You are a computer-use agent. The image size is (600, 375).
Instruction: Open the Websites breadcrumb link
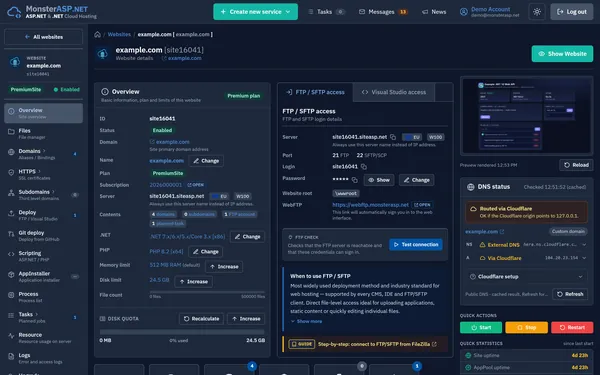coord(119,34)
